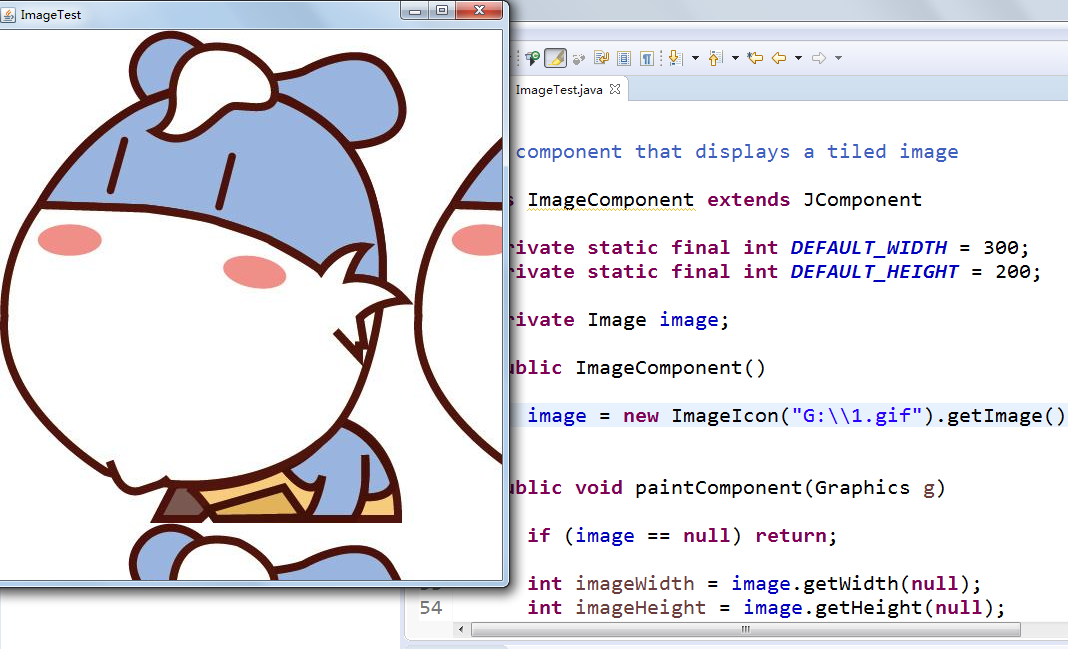
Task: Click ImageIcon constructor call in code
Action: [x=724, y=416]
